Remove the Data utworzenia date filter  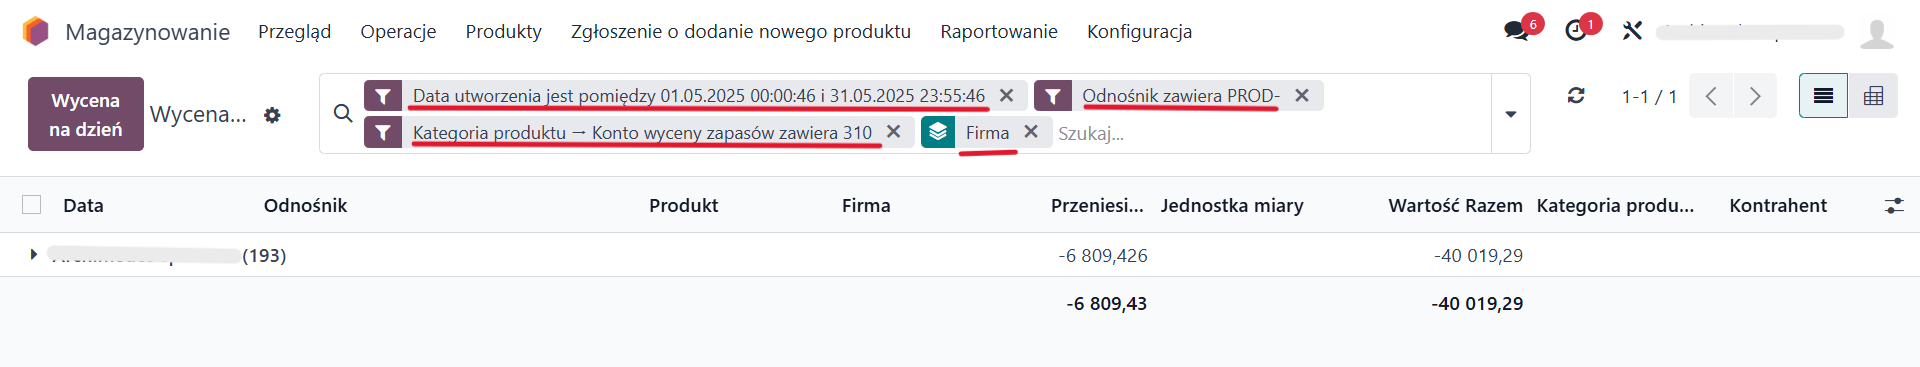(x=1007, y=95)
